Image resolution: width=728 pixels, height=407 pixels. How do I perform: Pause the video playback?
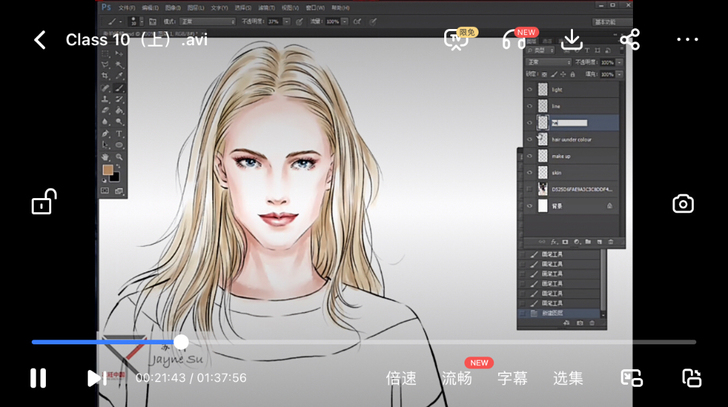click(x=38, y=378)
